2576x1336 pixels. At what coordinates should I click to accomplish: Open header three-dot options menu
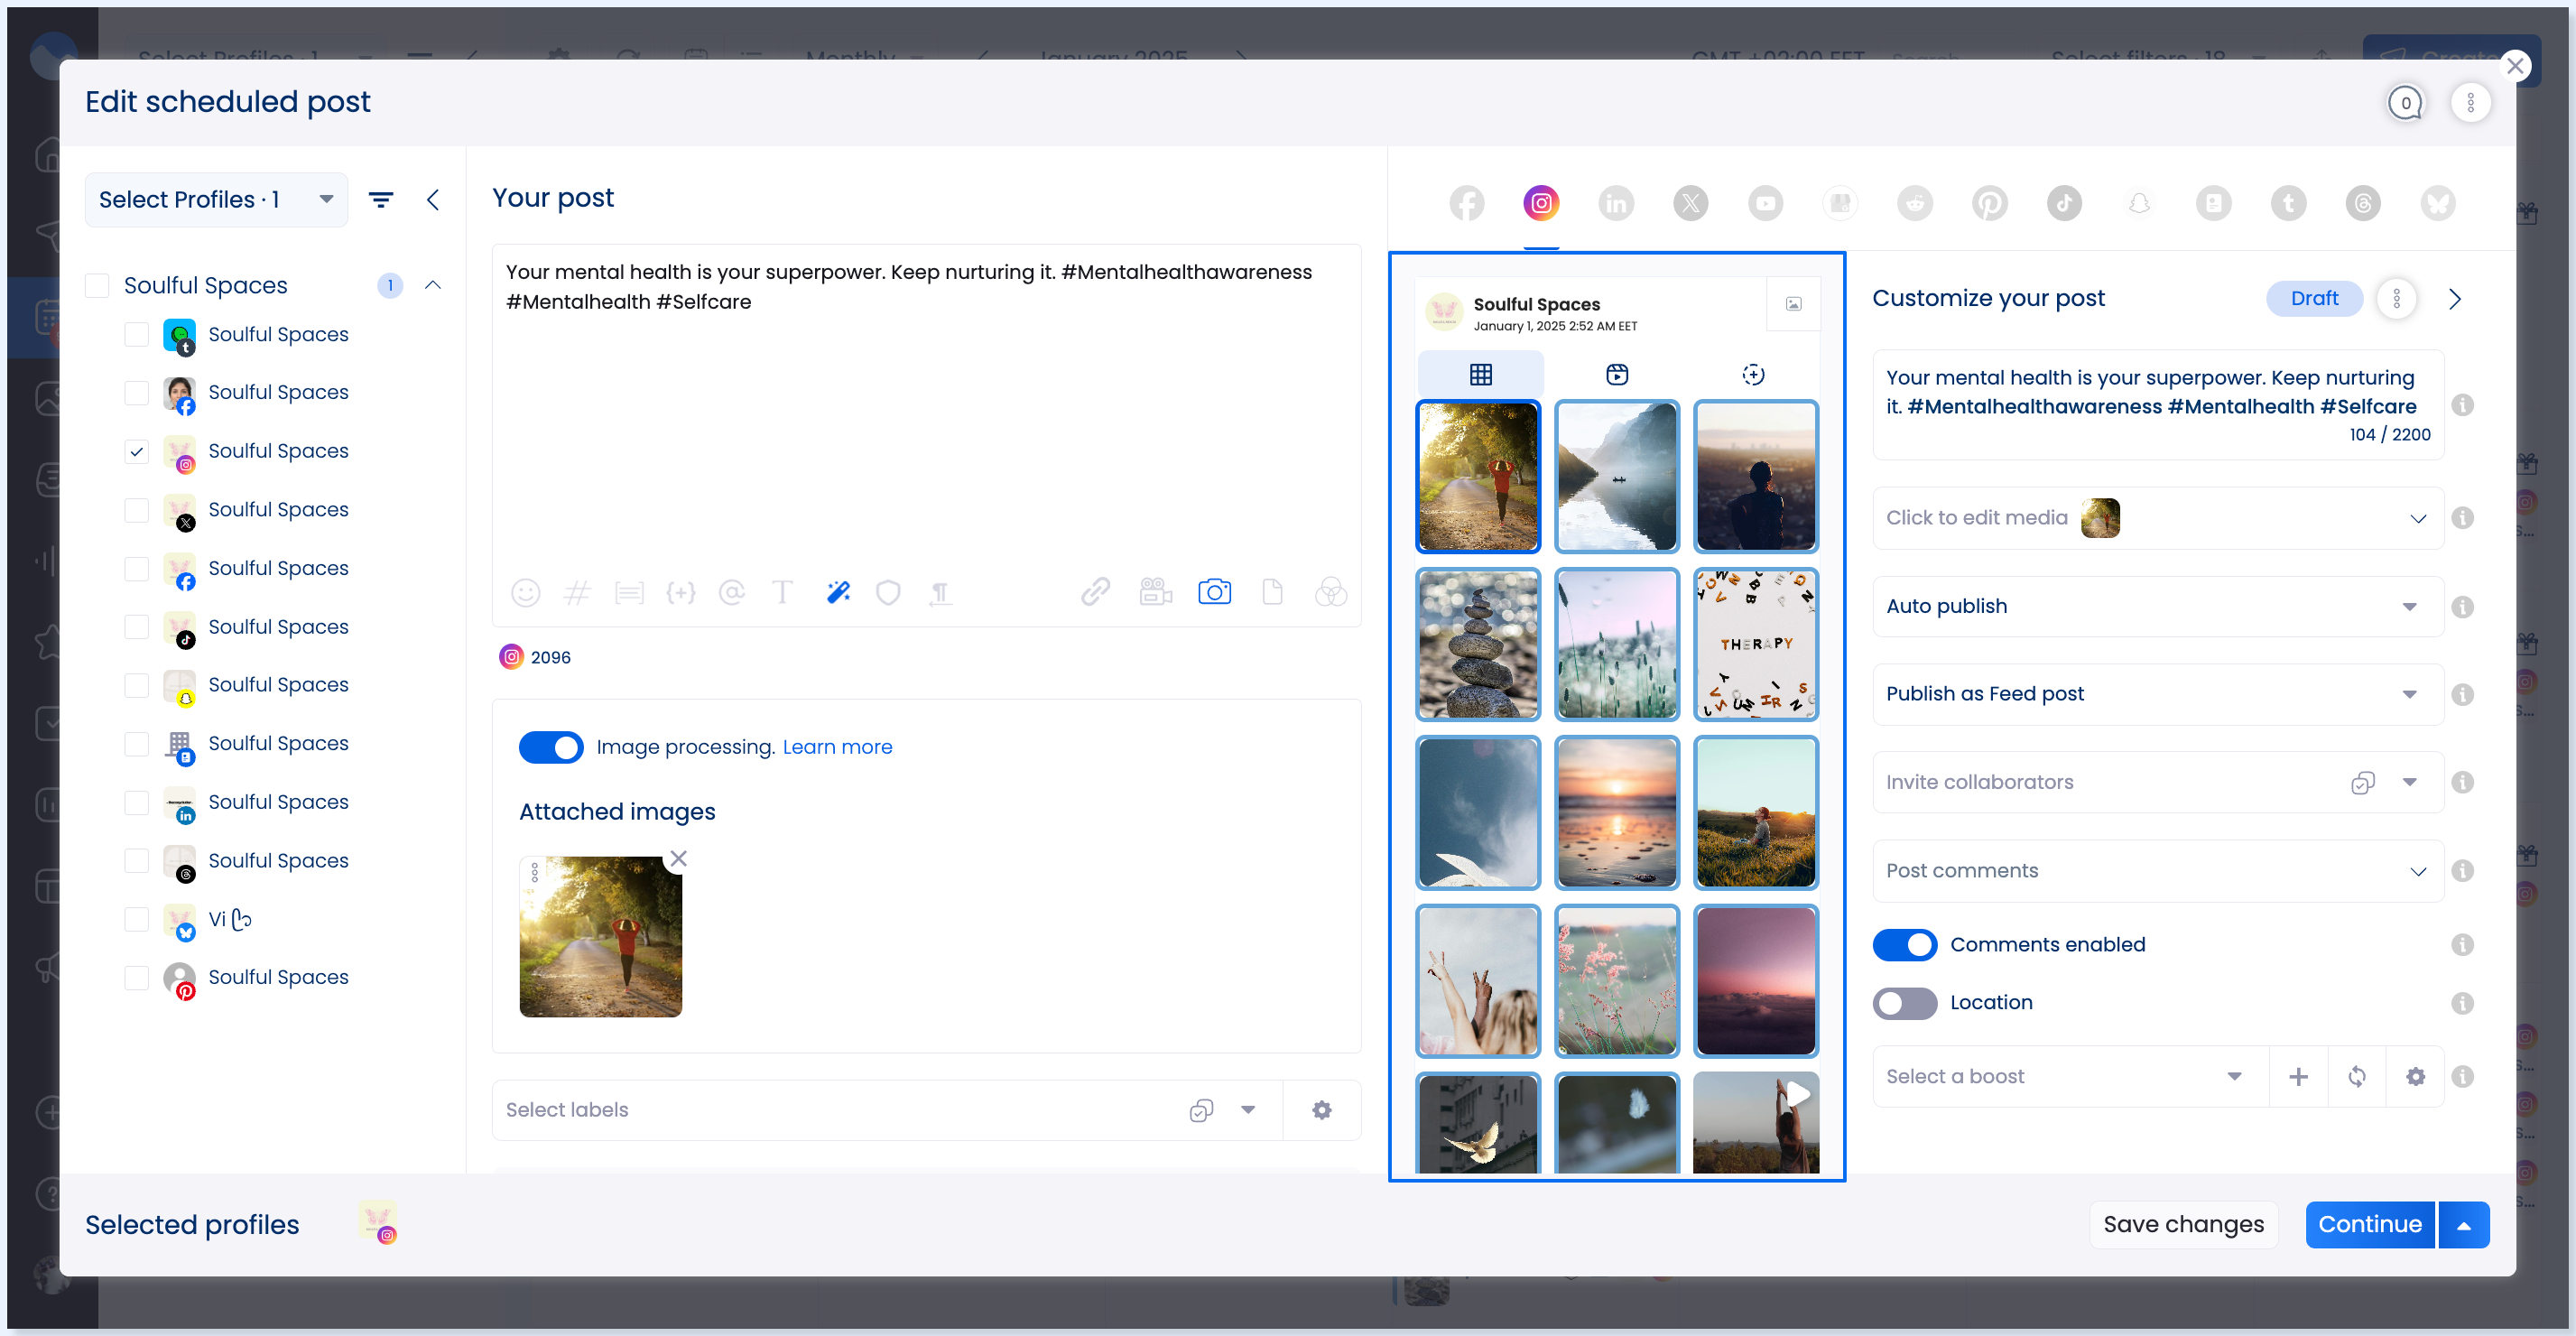(2470, 102)
